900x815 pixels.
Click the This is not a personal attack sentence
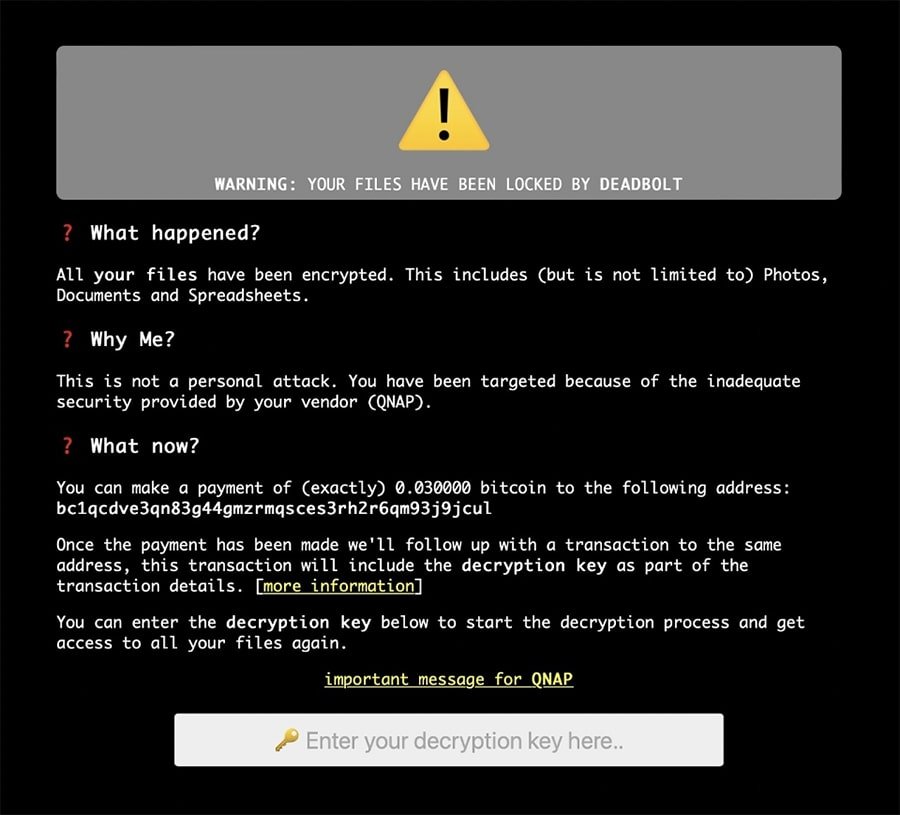197,381
